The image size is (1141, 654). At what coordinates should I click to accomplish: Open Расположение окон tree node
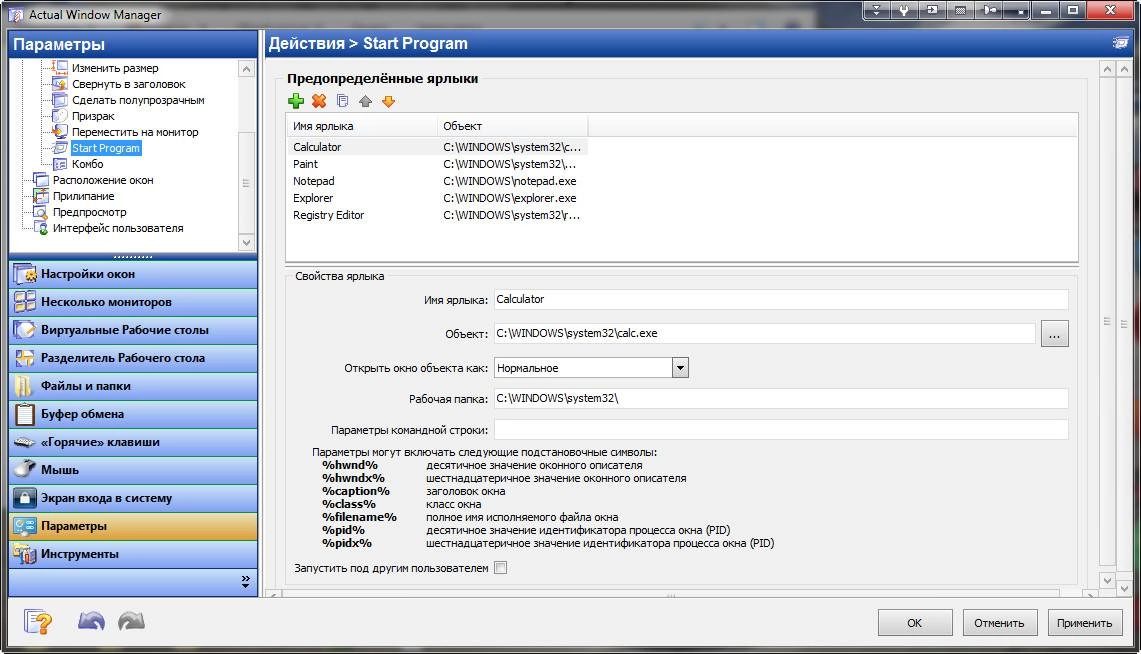pyautogui.click(x=103, y=180)
